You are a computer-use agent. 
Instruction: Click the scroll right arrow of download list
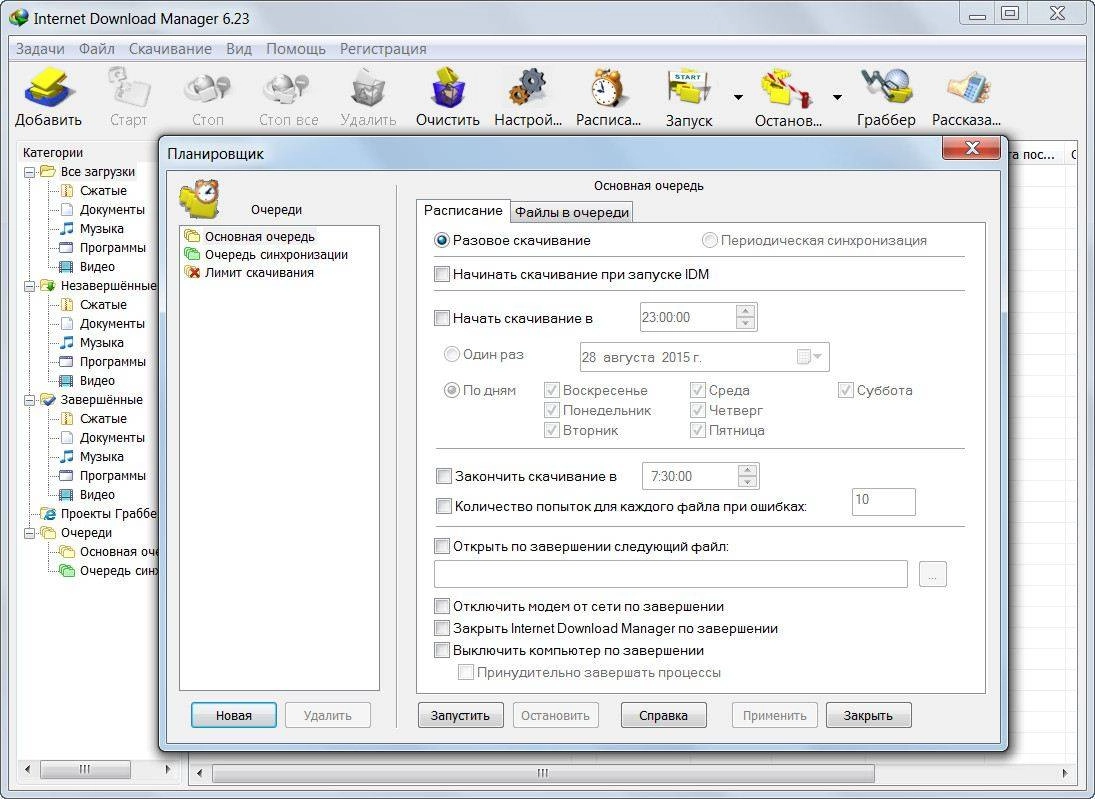[x=1064, y=773]
